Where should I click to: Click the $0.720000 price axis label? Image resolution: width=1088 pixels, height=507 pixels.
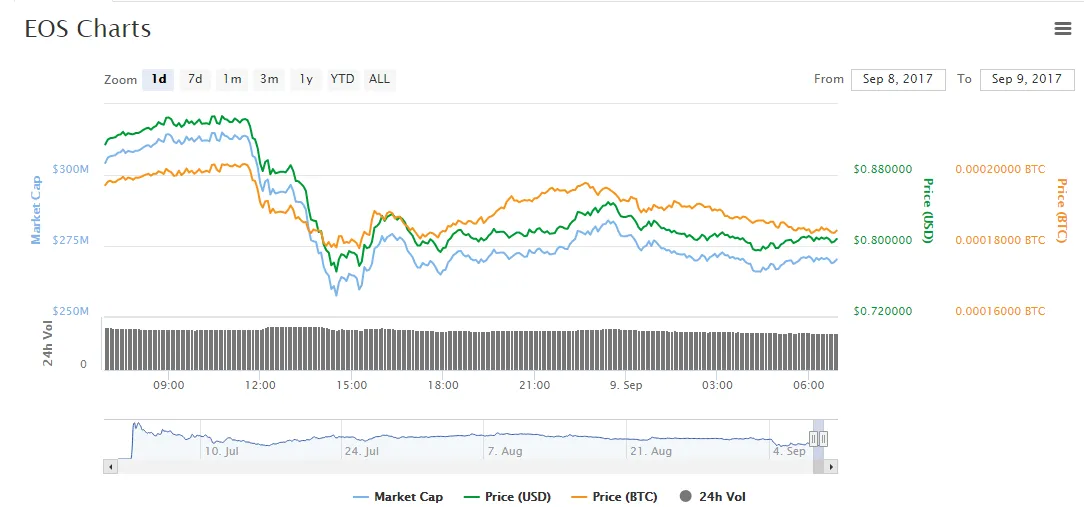click(x=883, y=311)
